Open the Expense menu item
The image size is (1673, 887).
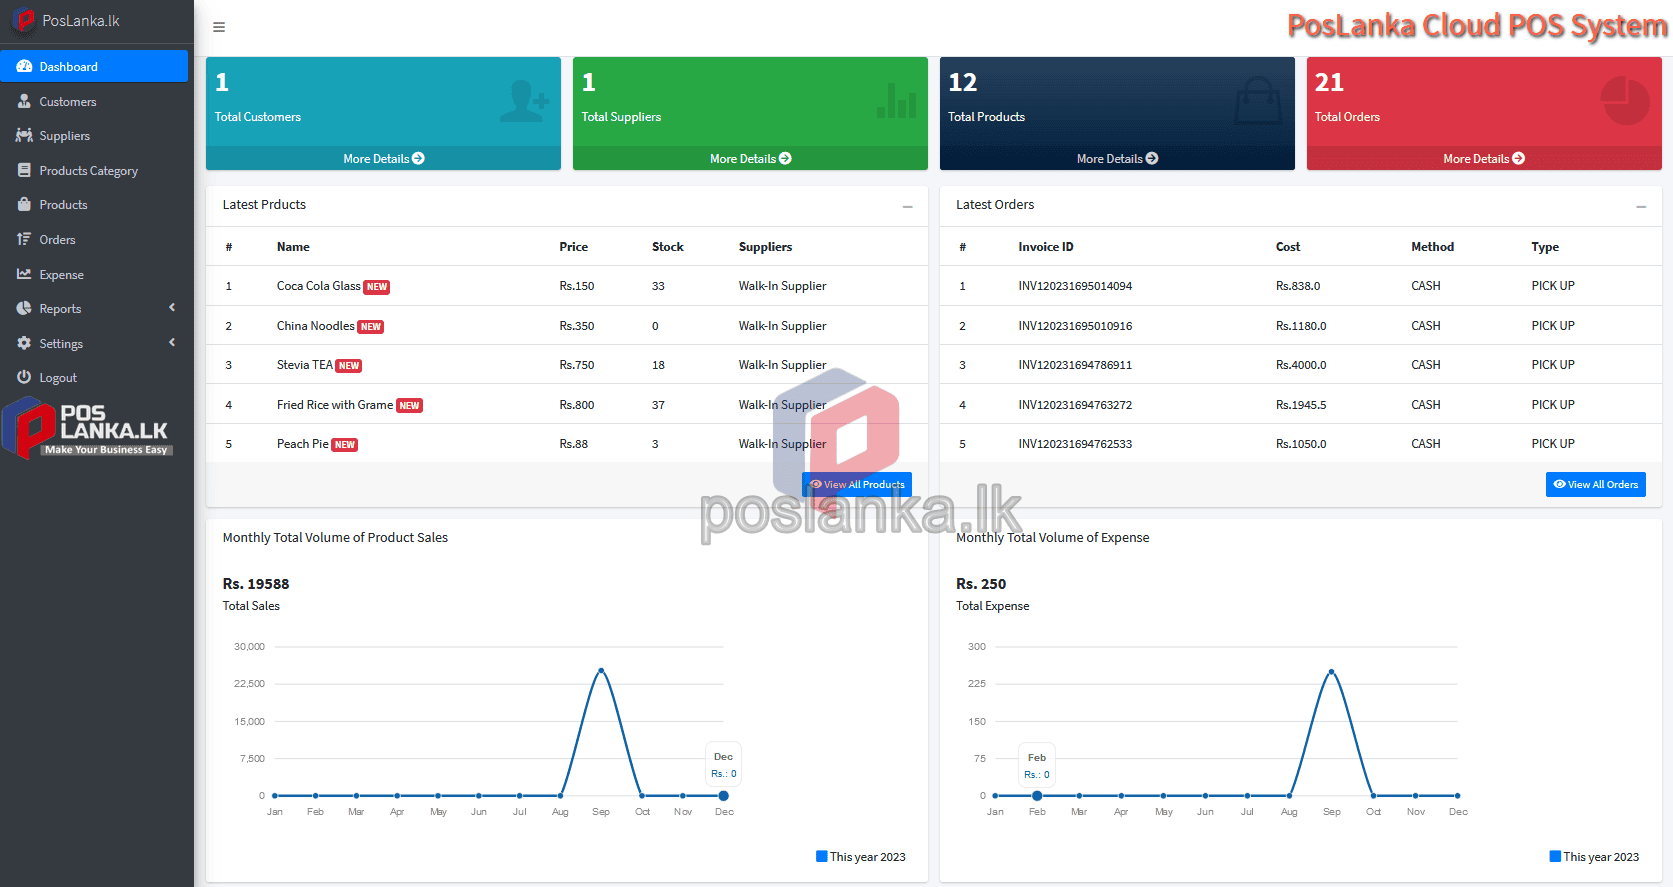coord(94,274)
